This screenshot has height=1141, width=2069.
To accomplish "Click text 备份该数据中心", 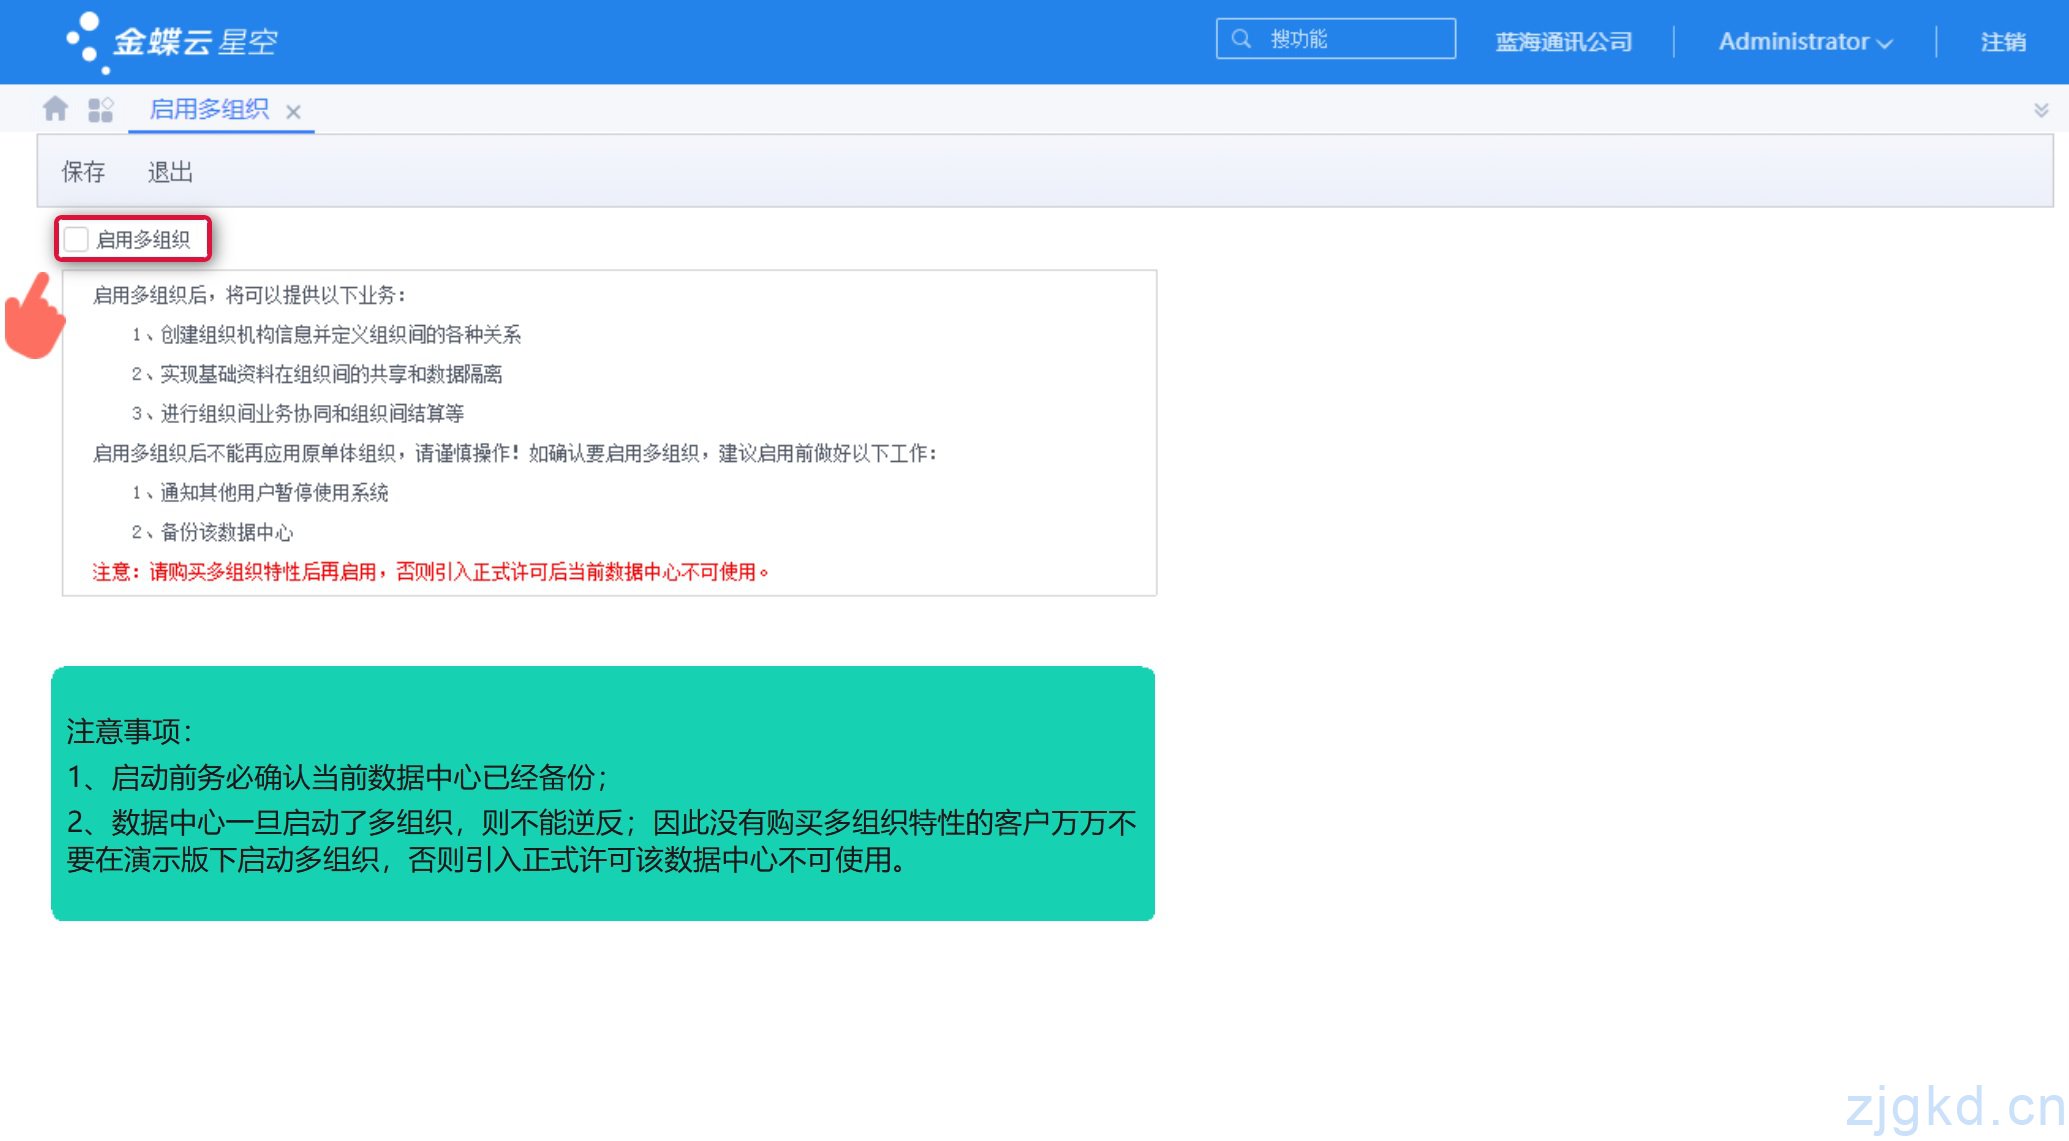I will coord(227,532).
